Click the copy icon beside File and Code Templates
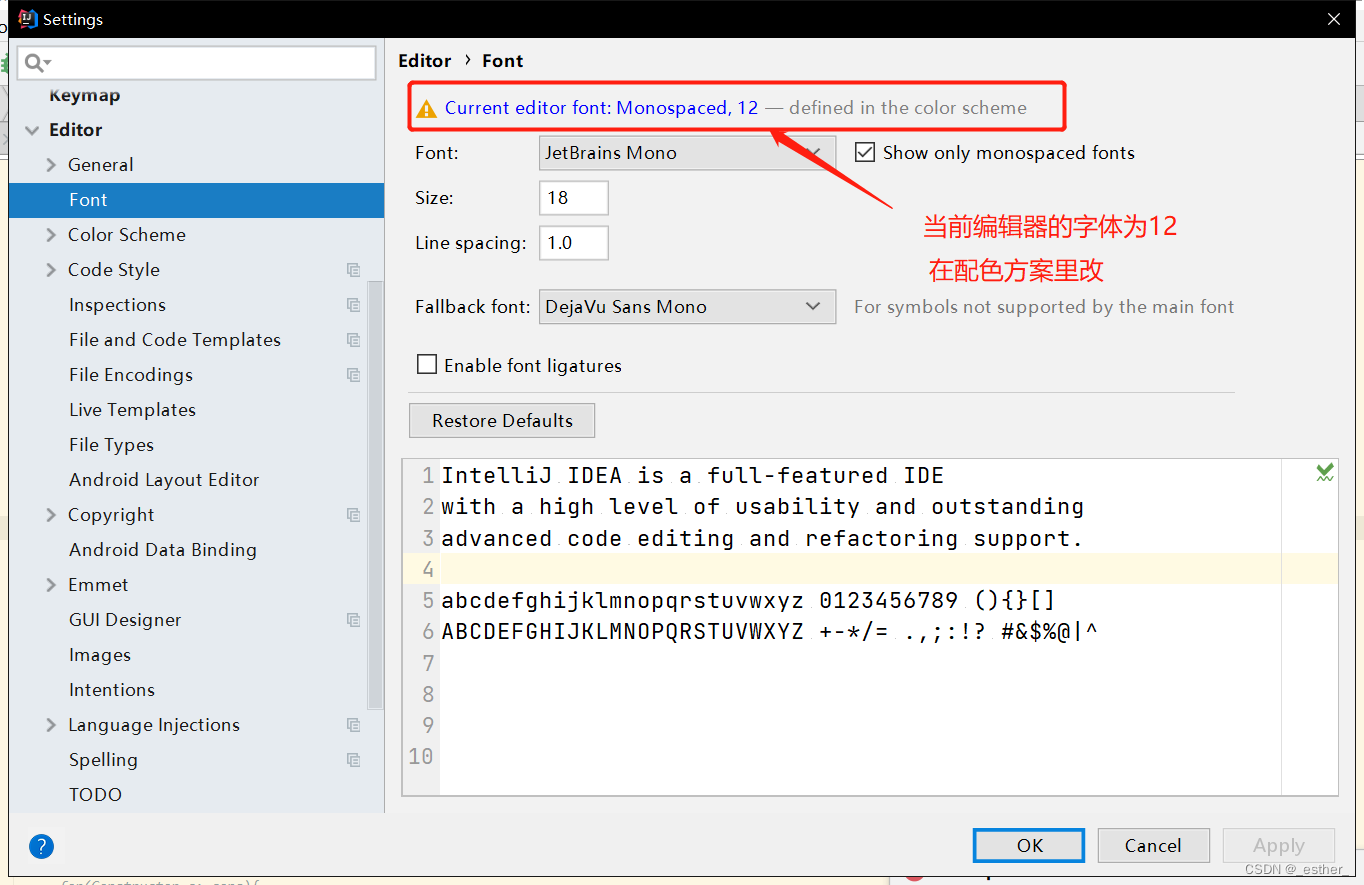Screen dimensions: 1364x885 pos(353,340)
